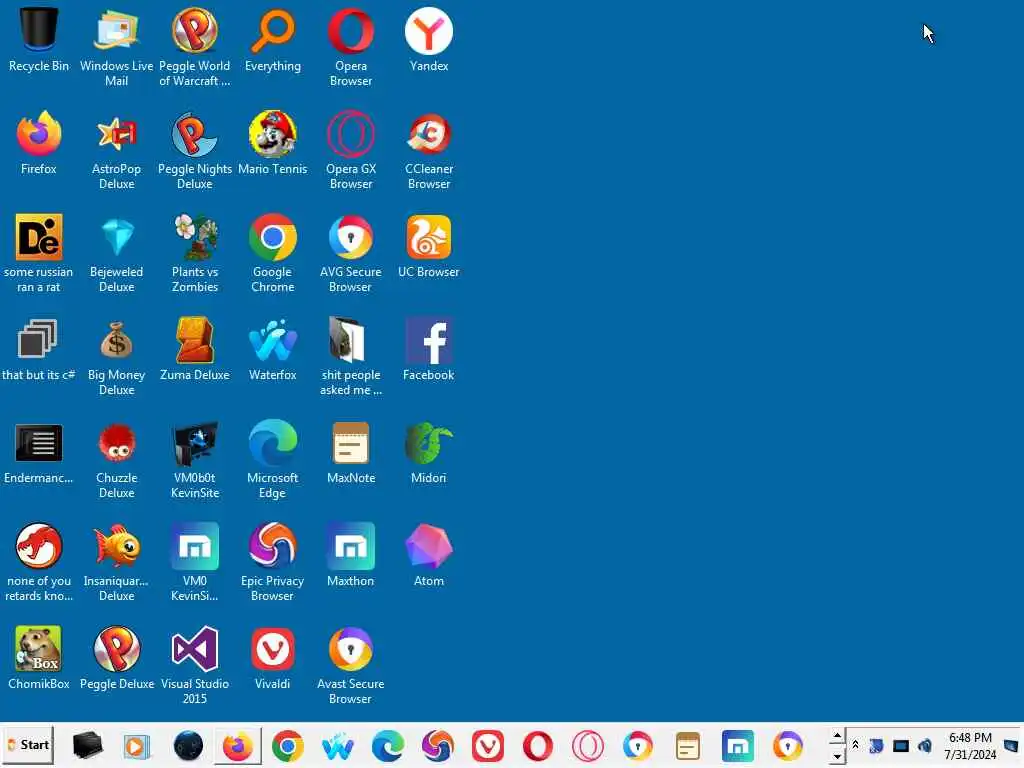Click the Vivaldi taskbar icon
This screenshot has height=768, width=1024.
click(488, 746)
